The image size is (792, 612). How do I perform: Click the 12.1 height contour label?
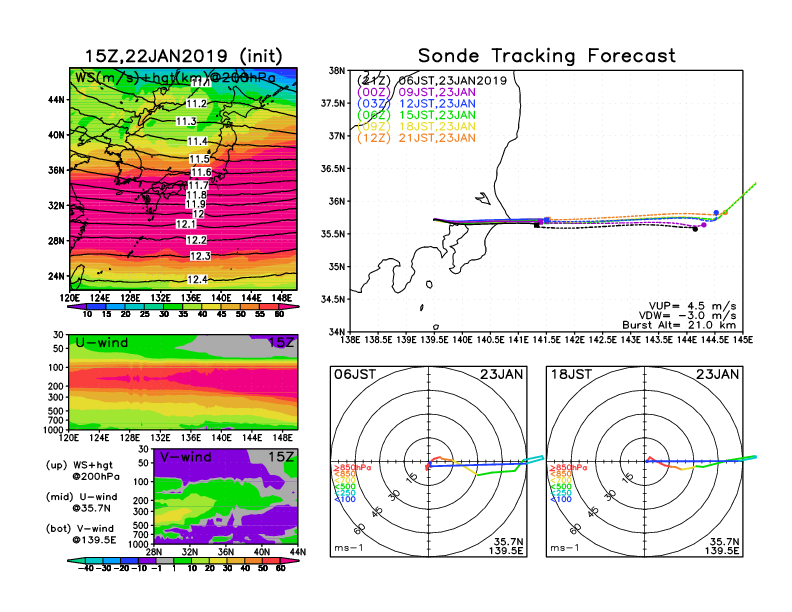[186, 224]
